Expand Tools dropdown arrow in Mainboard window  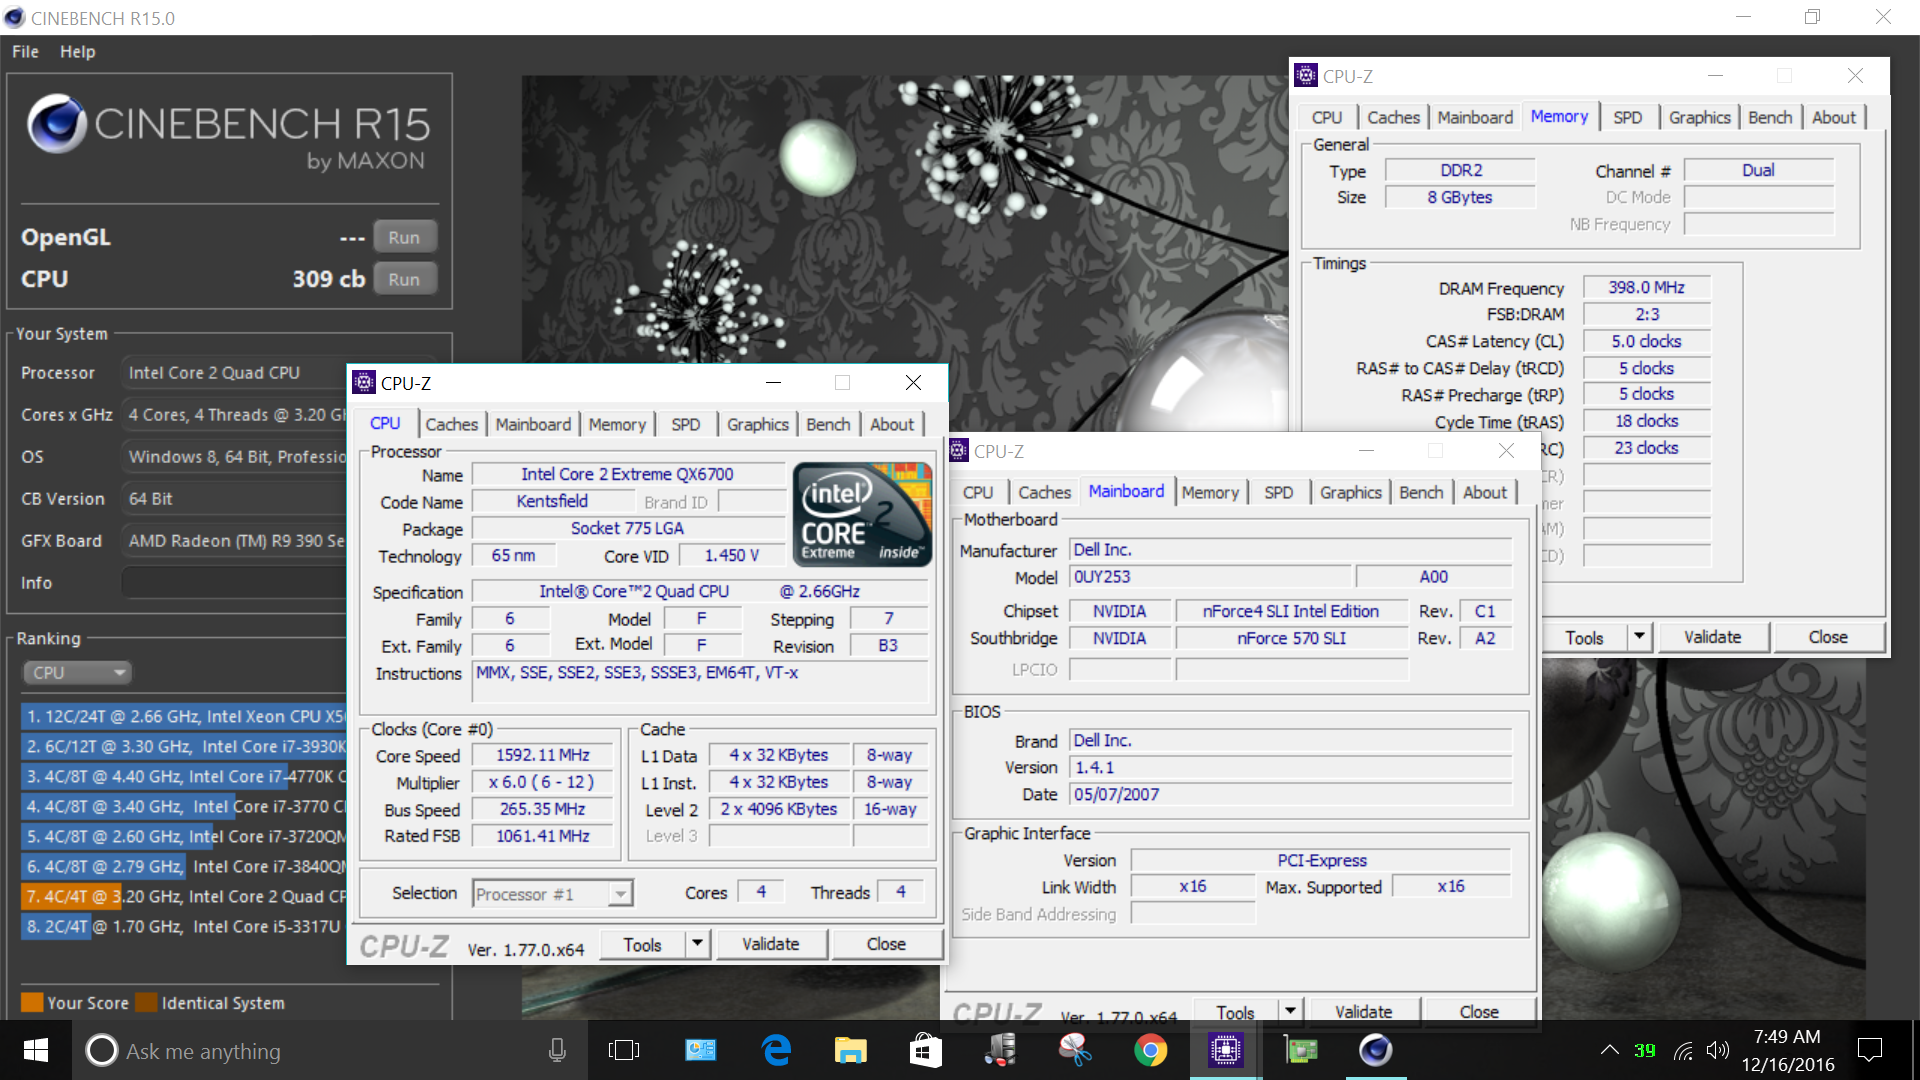[1291, 1011]
